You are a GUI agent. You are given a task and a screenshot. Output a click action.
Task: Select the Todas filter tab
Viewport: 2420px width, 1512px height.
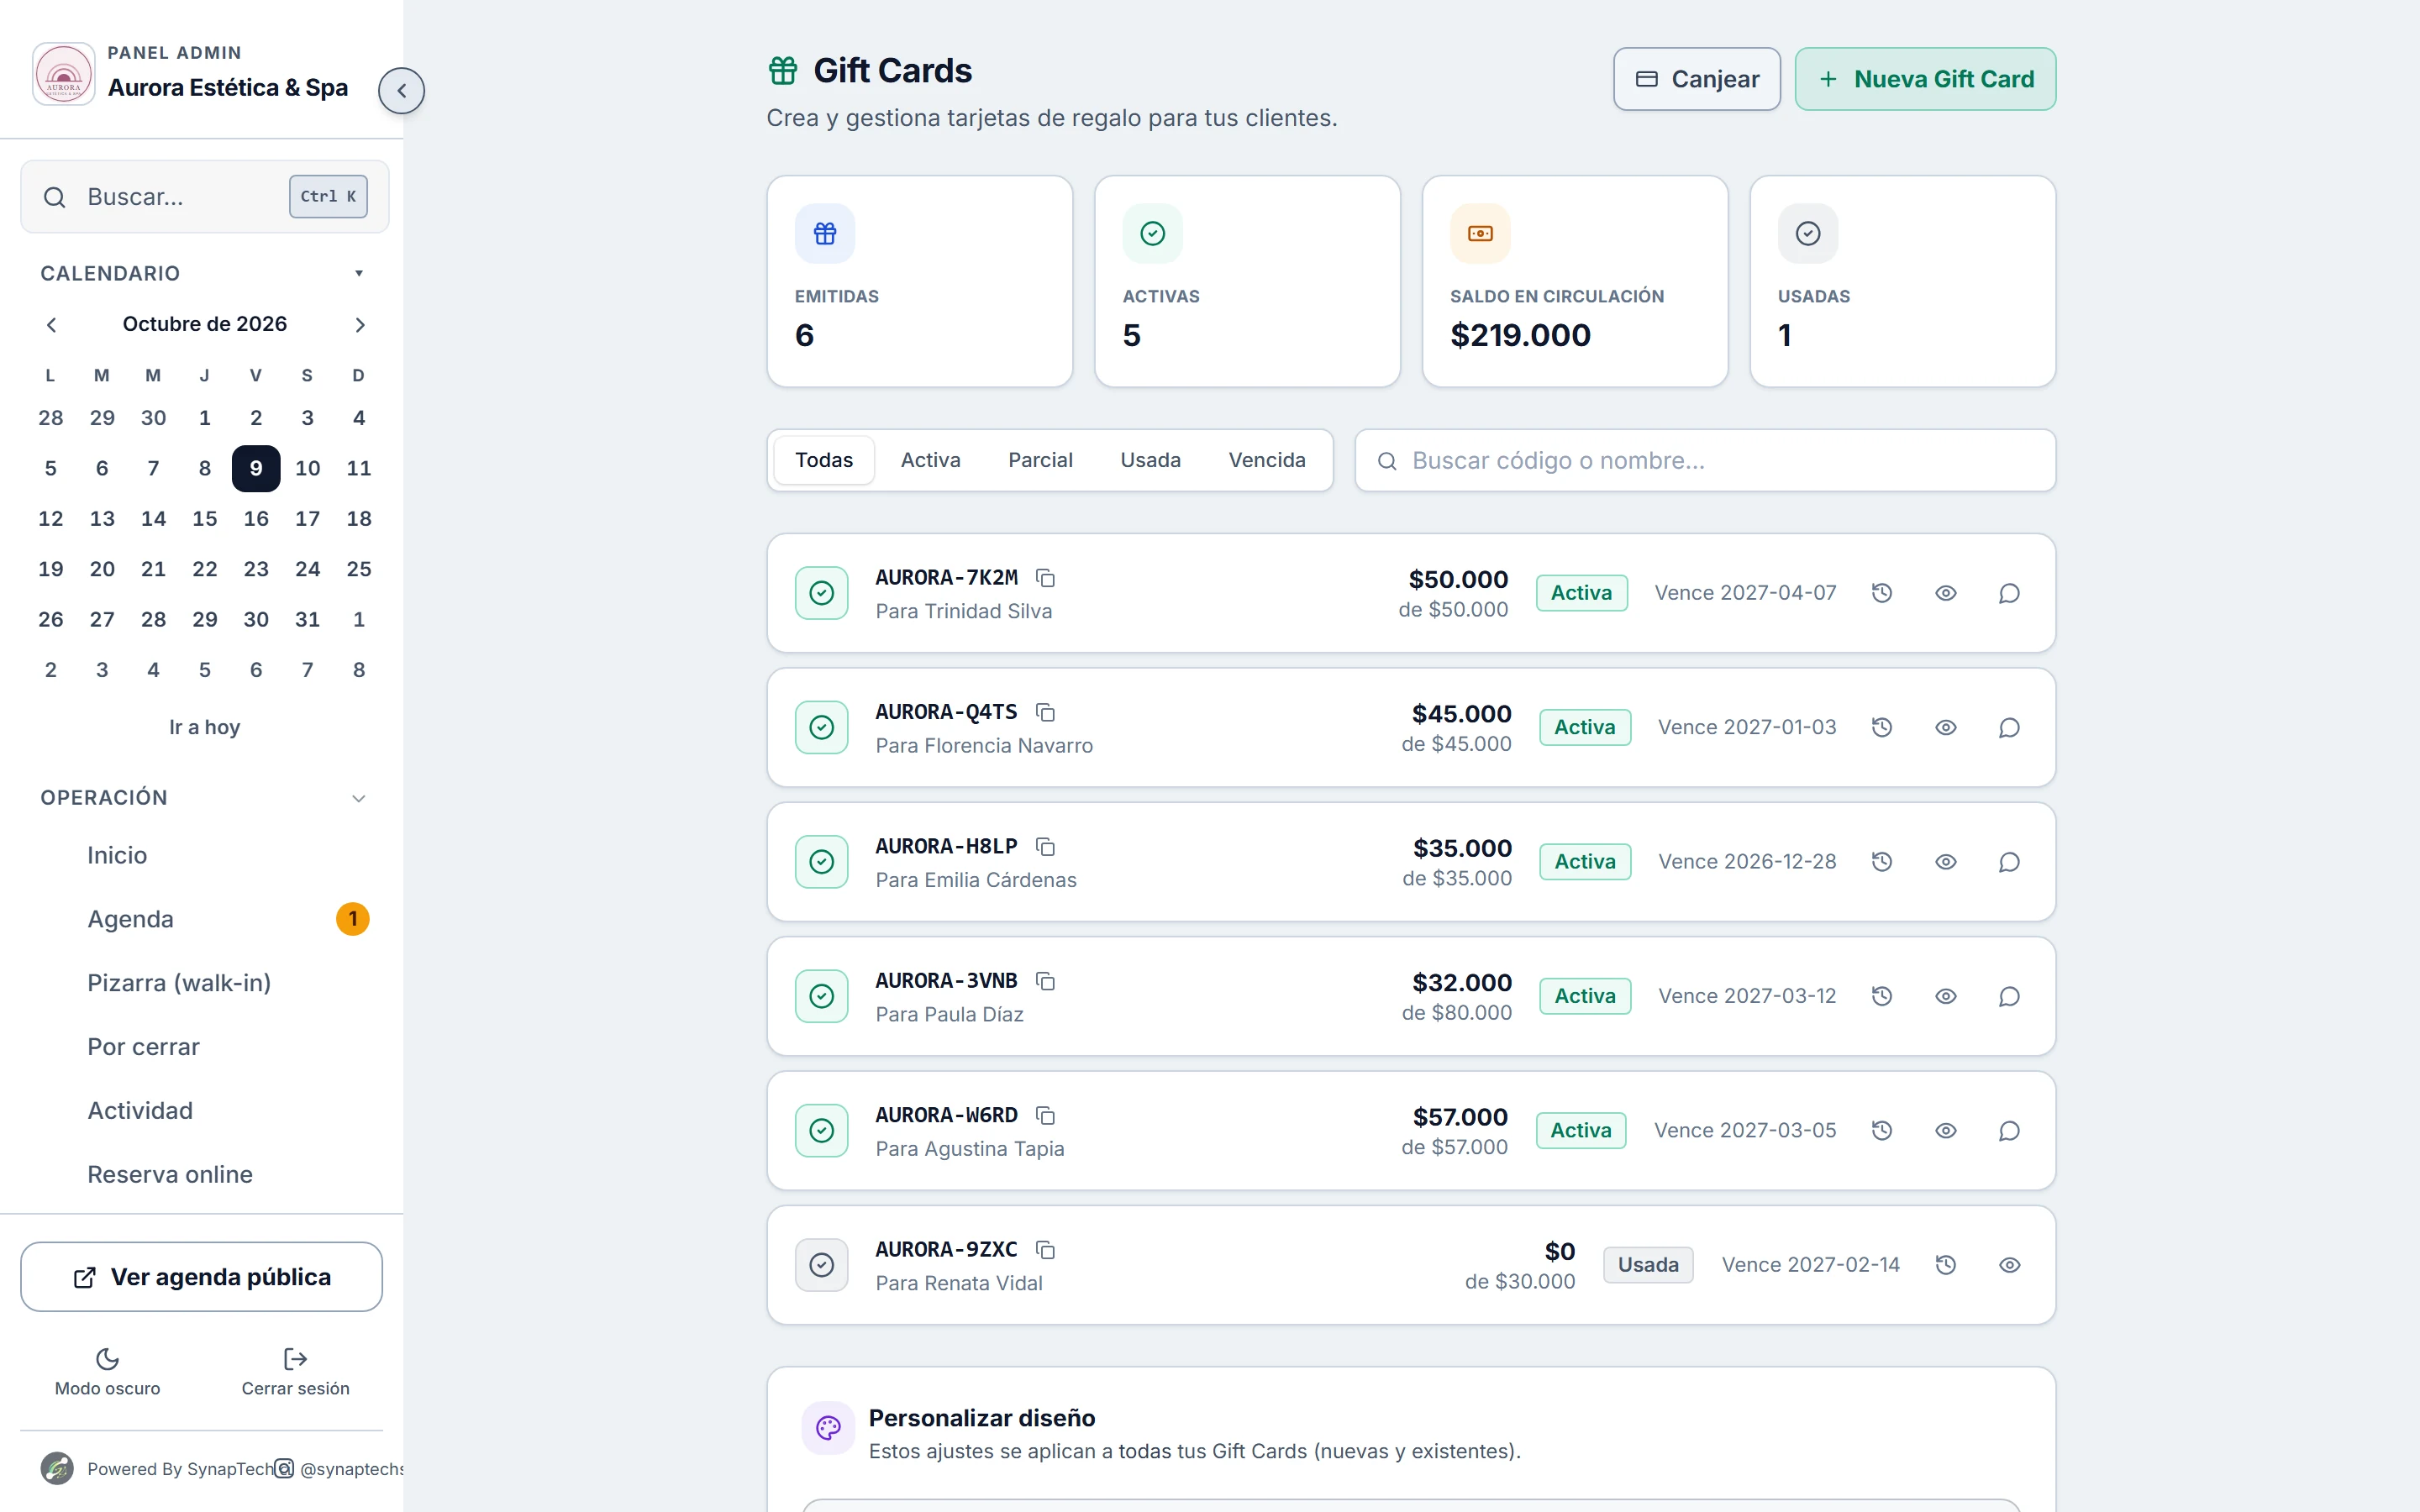coord(824,460)
